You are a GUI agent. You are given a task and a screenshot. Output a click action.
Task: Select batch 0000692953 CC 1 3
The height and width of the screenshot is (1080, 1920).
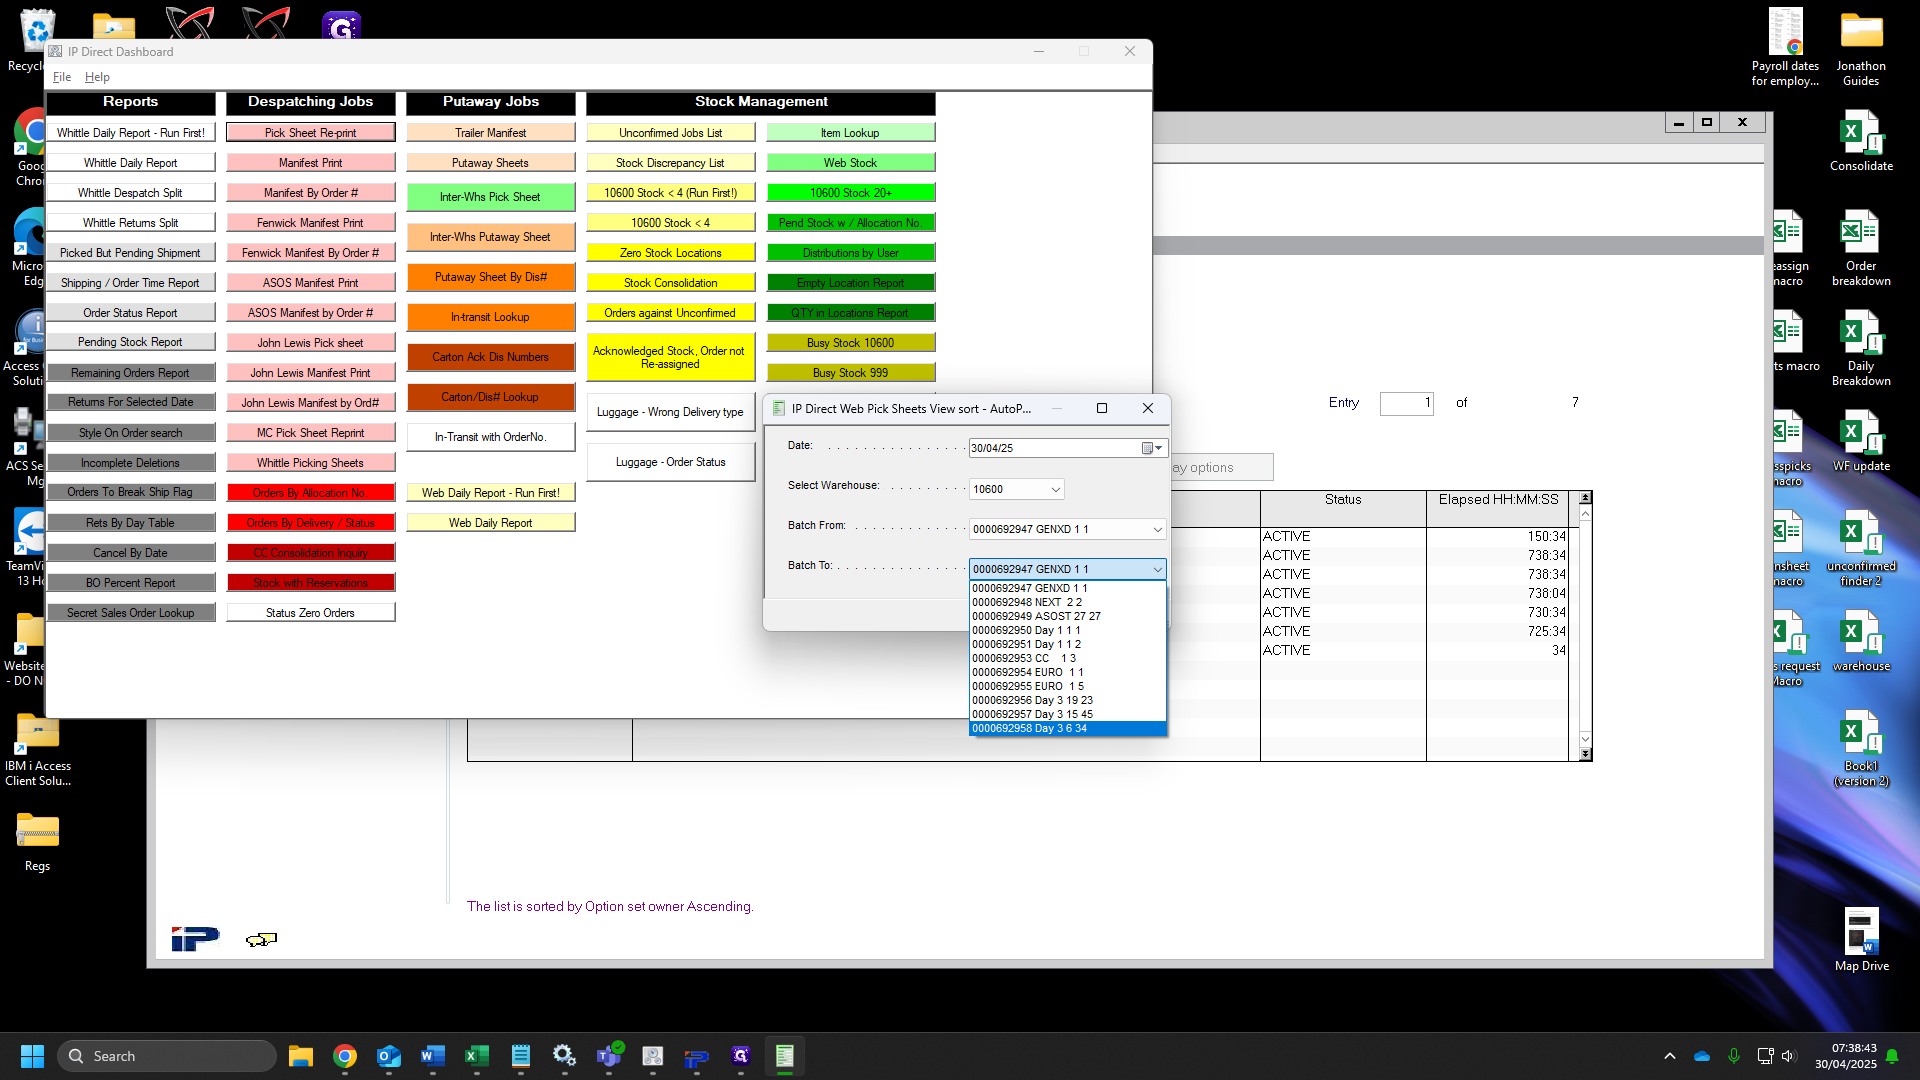tap(1067, 658)
